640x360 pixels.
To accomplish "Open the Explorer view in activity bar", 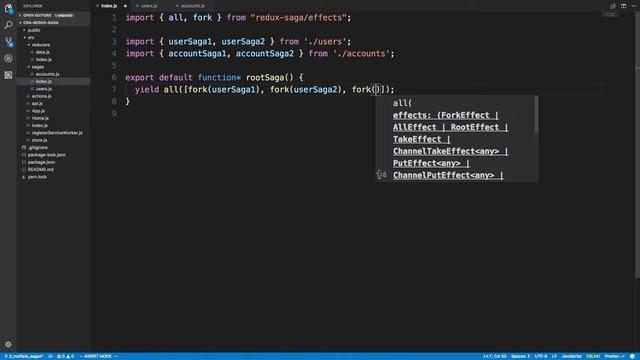I will pyautogui.click(x=8, y=8).
